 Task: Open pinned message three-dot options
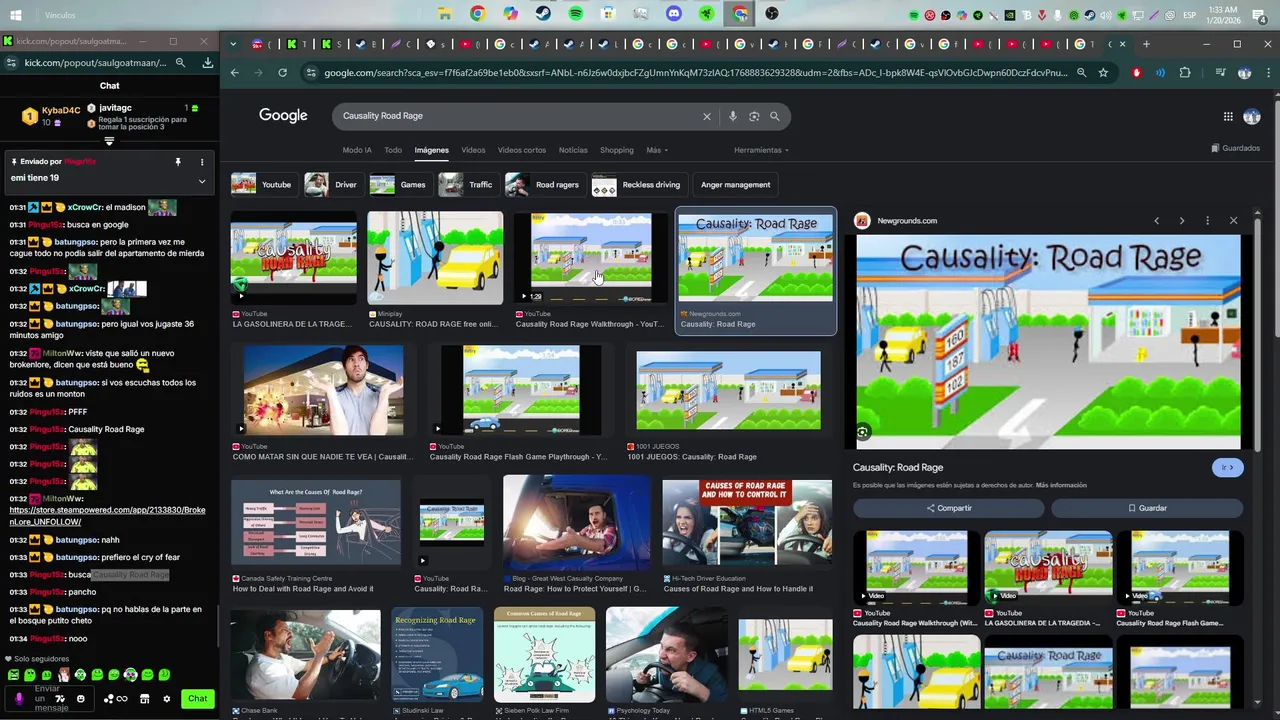click(202, 162)
